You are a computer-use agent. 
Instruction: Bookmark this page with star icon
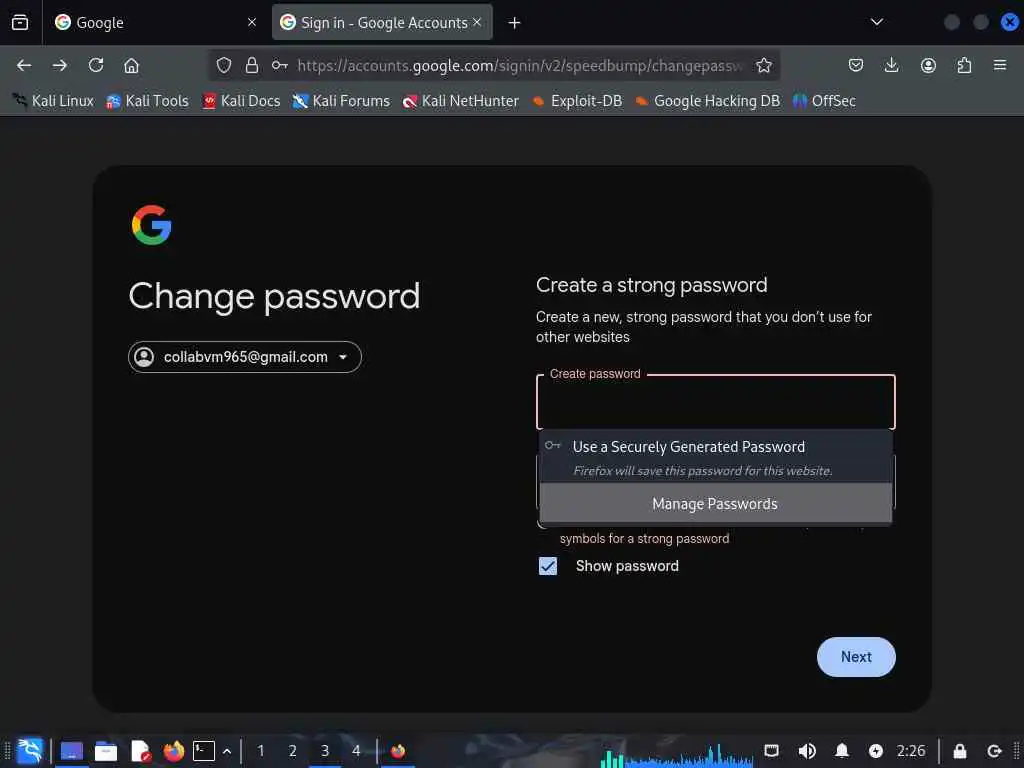pyautogui.click(x=763, y=65)
